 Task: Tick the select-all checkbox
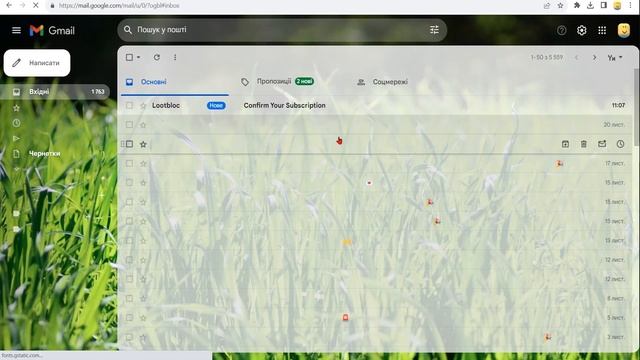(129, 57)
